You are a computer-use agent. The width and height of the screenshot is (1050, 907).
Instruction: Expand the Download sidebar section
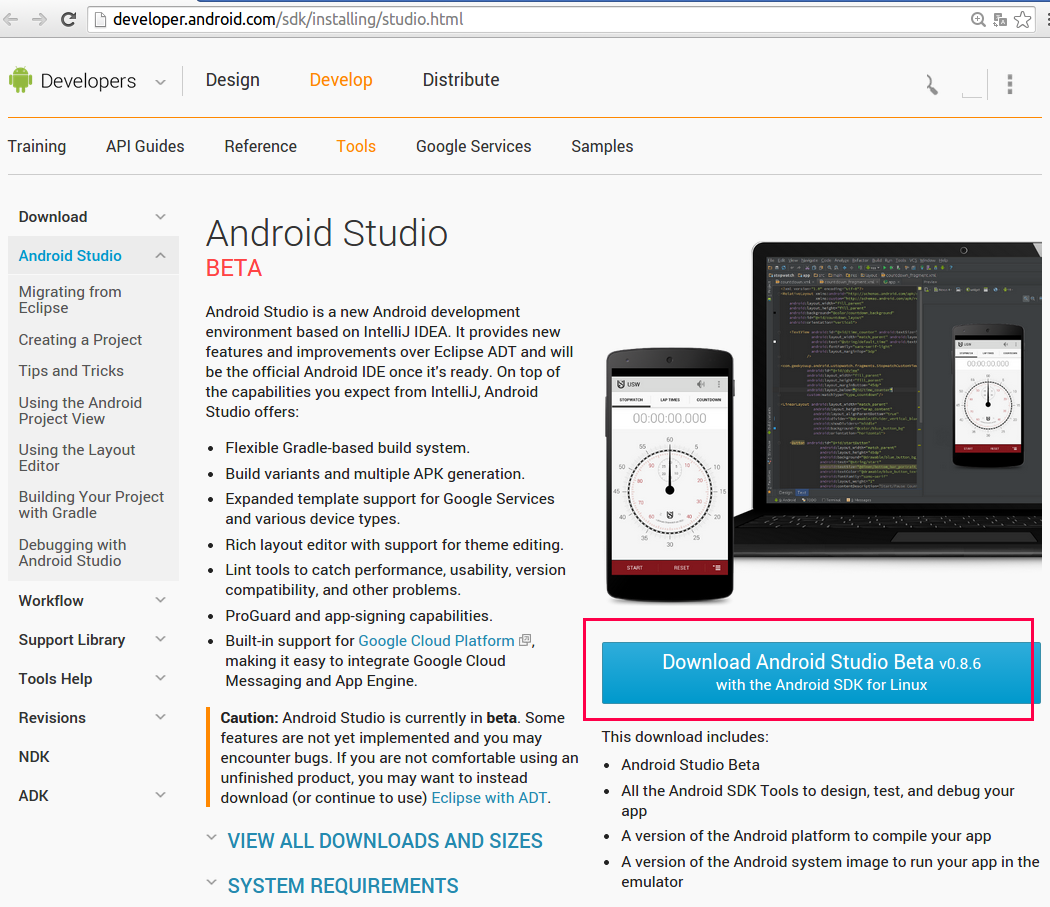(x=160, y=216)
